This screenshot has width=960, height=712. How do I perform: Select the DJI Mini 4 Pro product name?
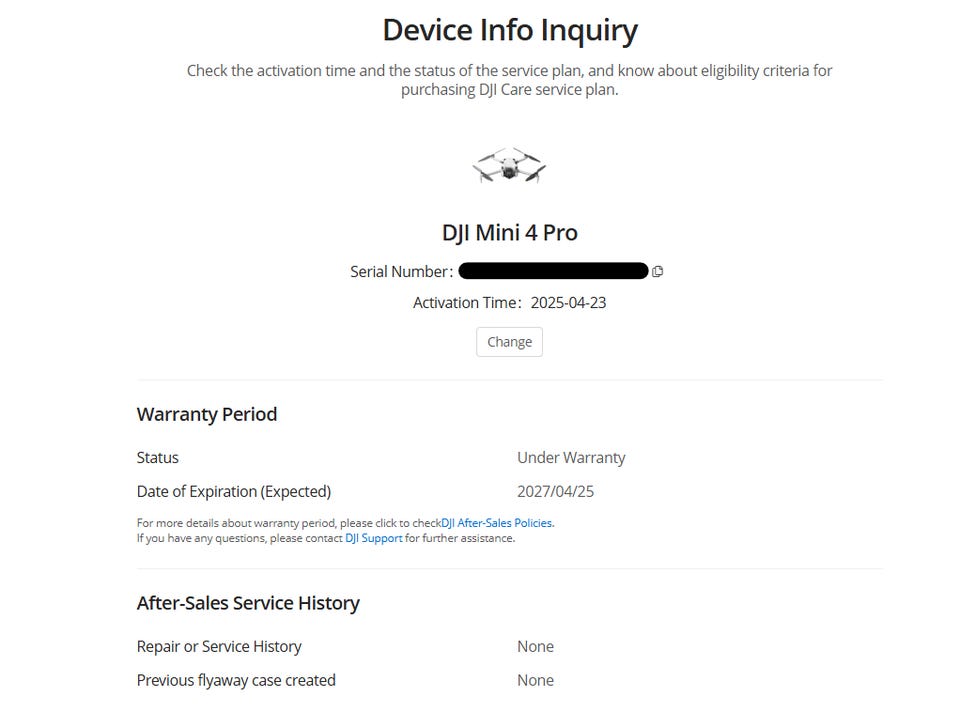tap(509, 233)
